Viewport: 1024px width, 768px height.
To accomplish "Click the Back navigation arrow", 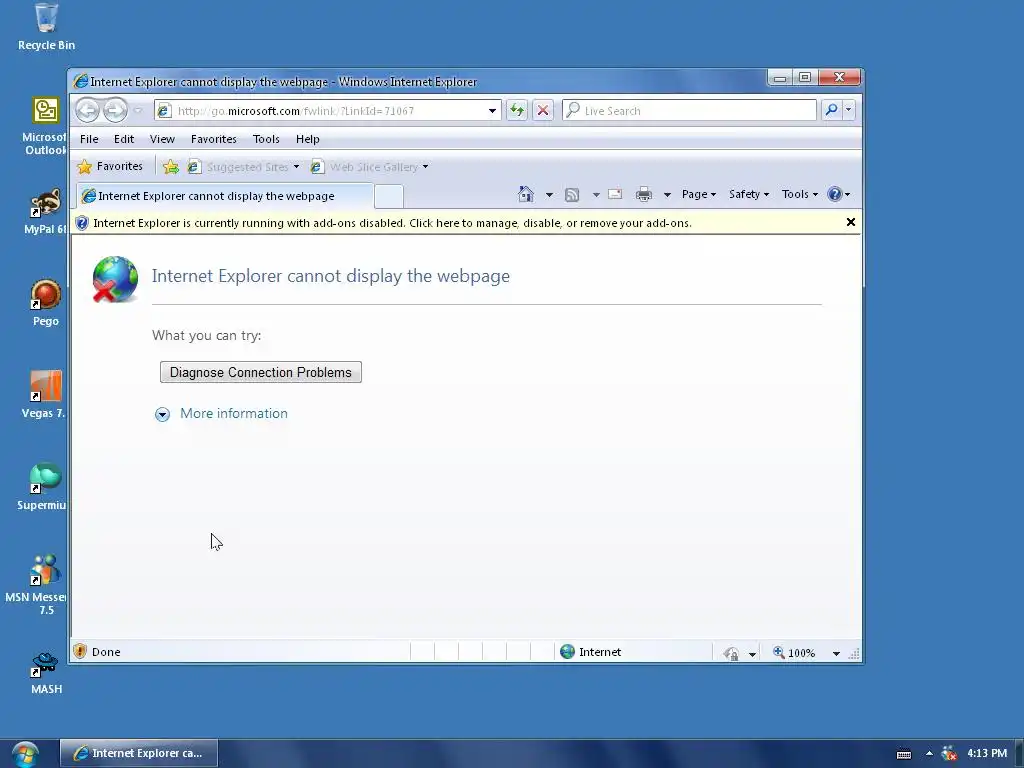I will coord(87,110).
